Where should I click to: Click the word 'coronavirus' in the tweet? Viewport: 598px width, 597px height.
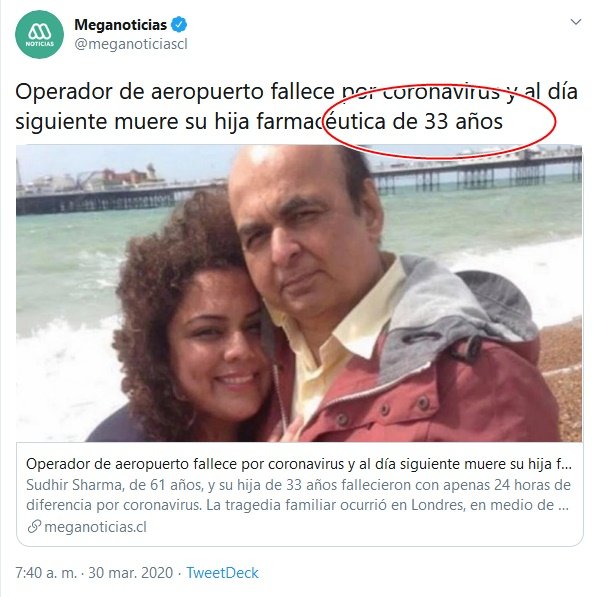(441, 92)
